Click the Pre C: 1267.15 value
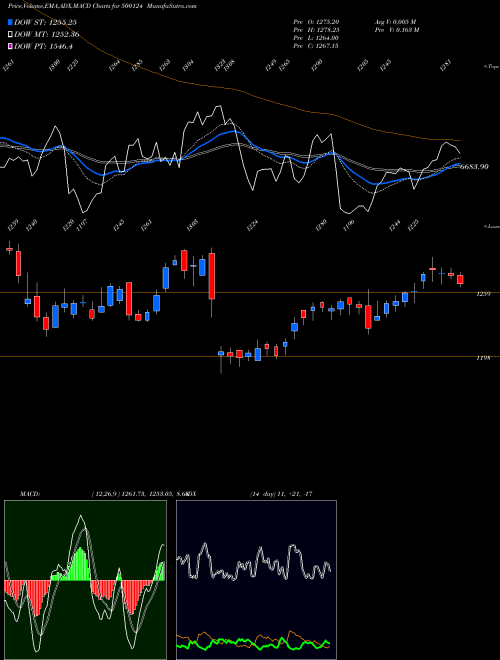This screenshot has width=500, height=660. point(316,45)
